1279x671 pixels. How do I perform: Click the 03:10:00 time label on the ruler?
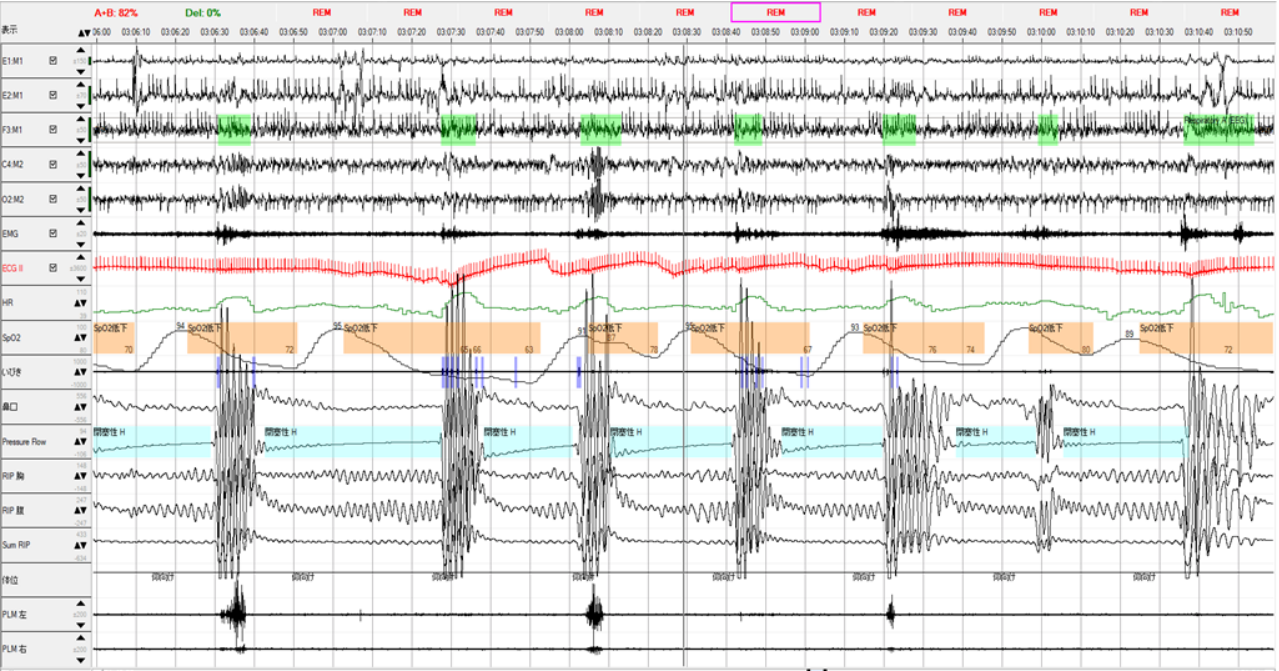(1041, 32)
